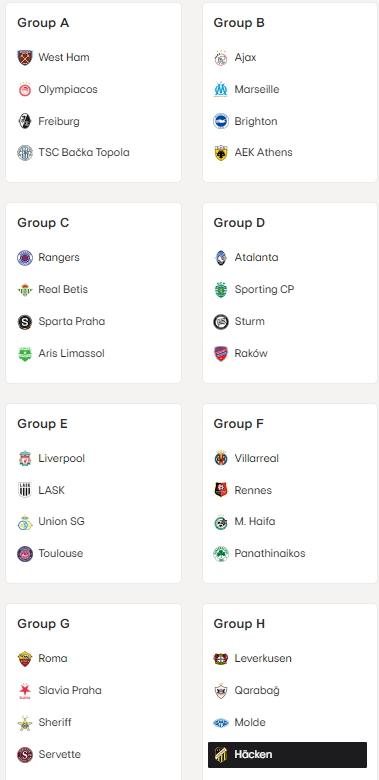Click the Villarreal yellow crest
This screenshot has width=379, height=780.
221,459
